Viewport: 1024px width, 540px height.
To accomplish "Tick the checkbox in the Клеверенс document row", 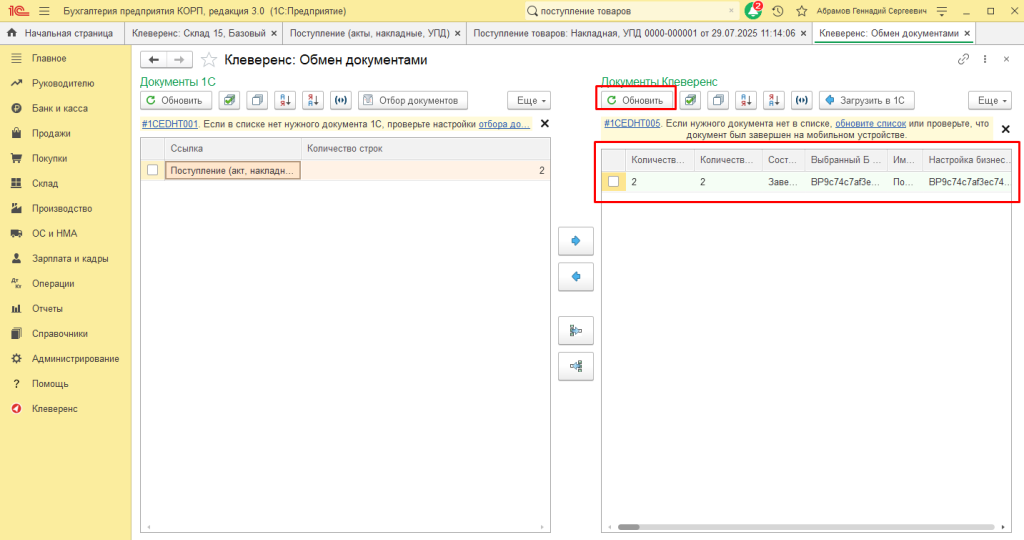I will pyautogui.click(x=613, y=182).
